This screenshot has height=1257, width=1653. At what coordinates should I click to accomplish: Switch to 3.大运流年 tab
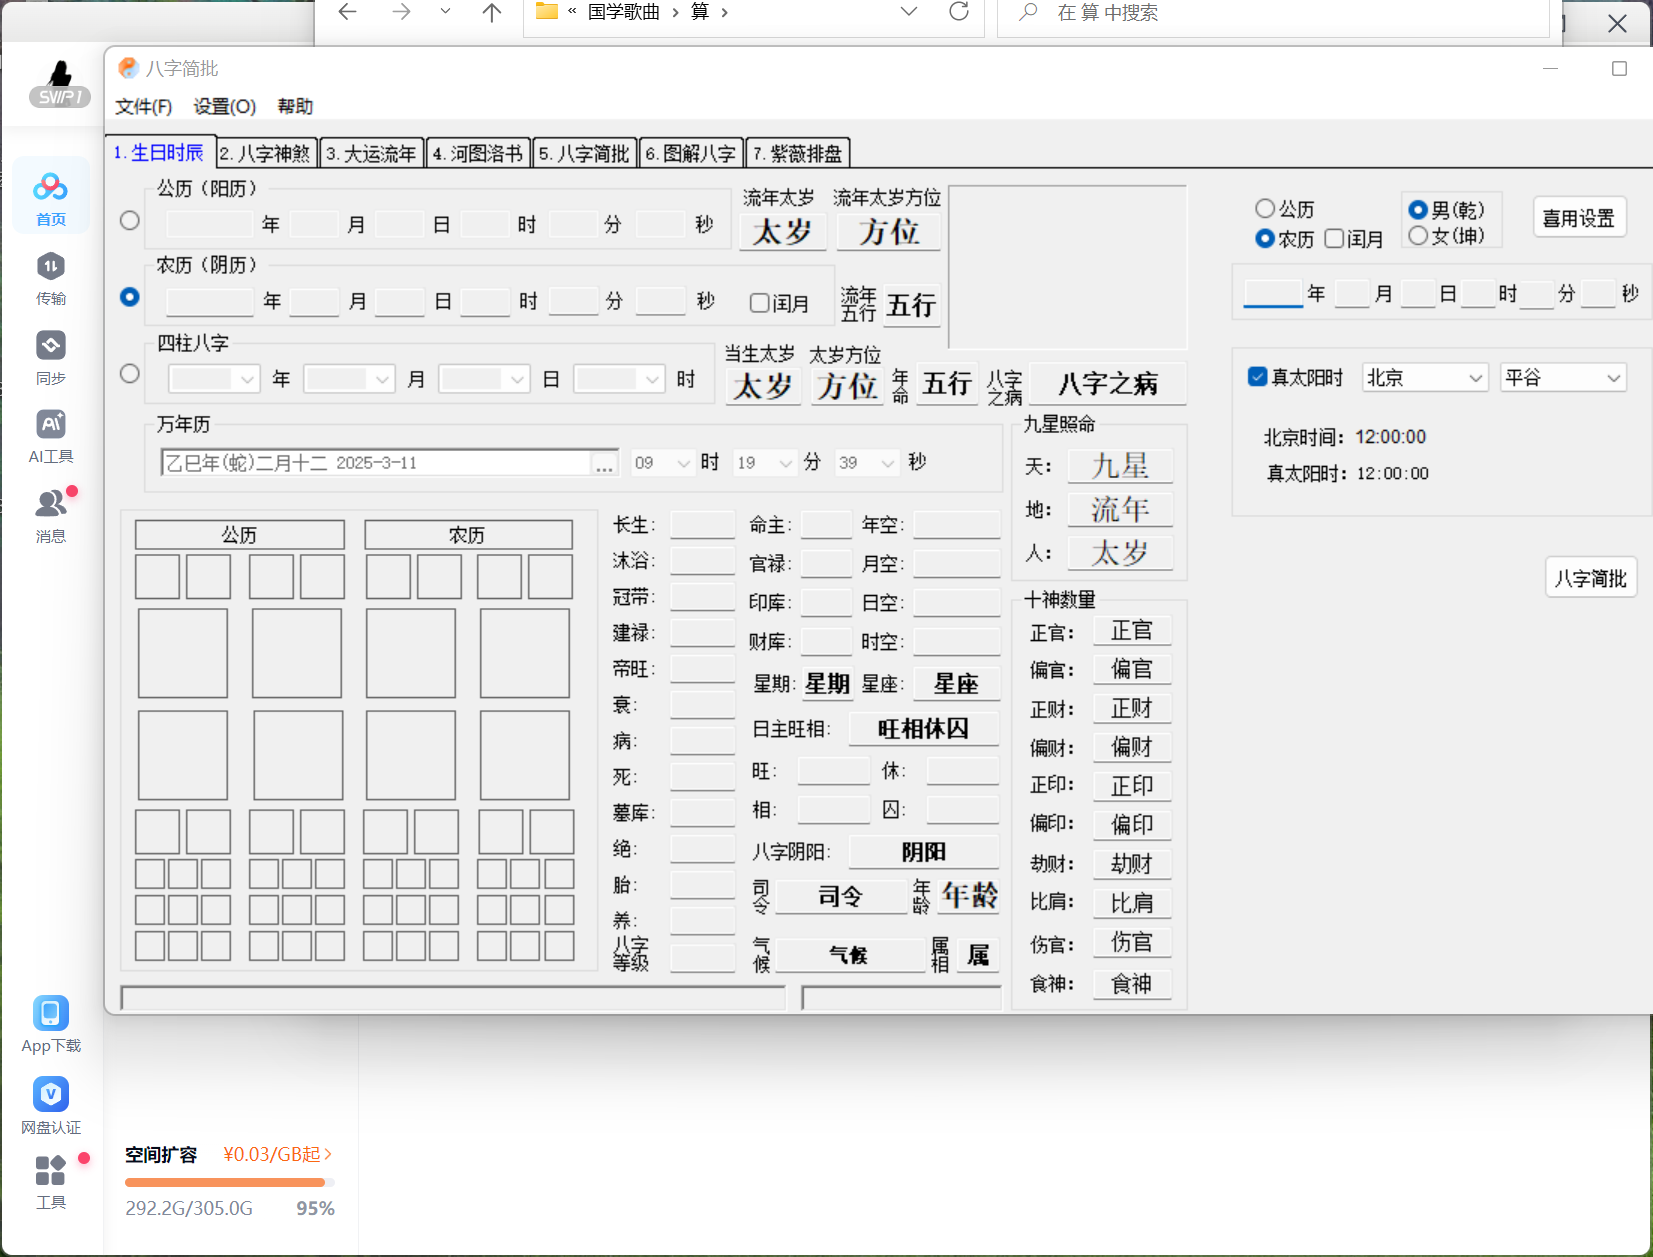pyautogui.click(x=372, y=153)
